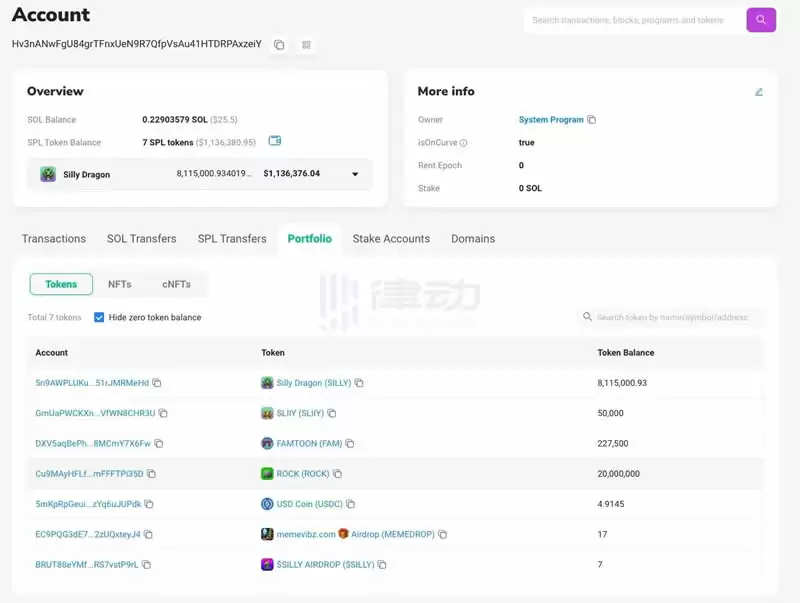
Task: Switch to SPL Transfers tab
Action: 232,239
